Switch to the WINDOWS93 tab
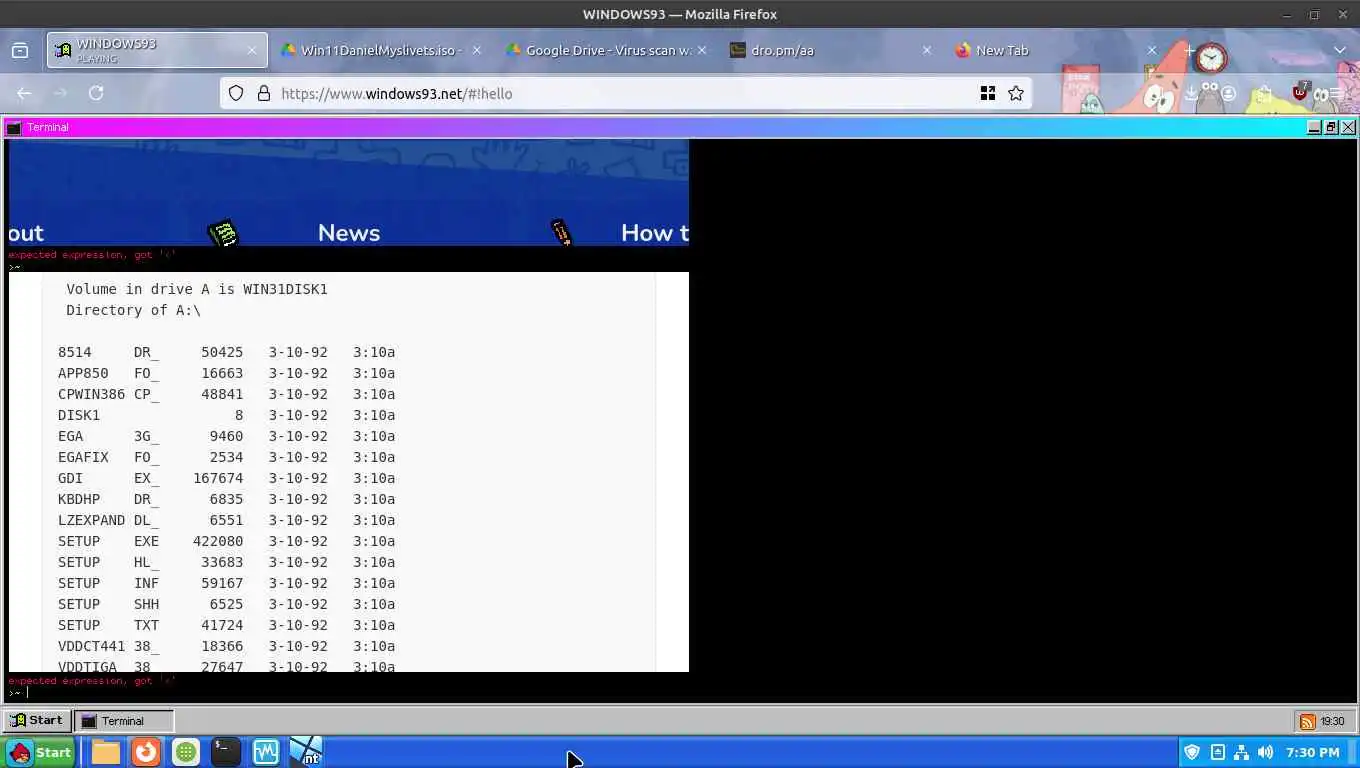The image size is (1360, 768). [x=156, y=50]
